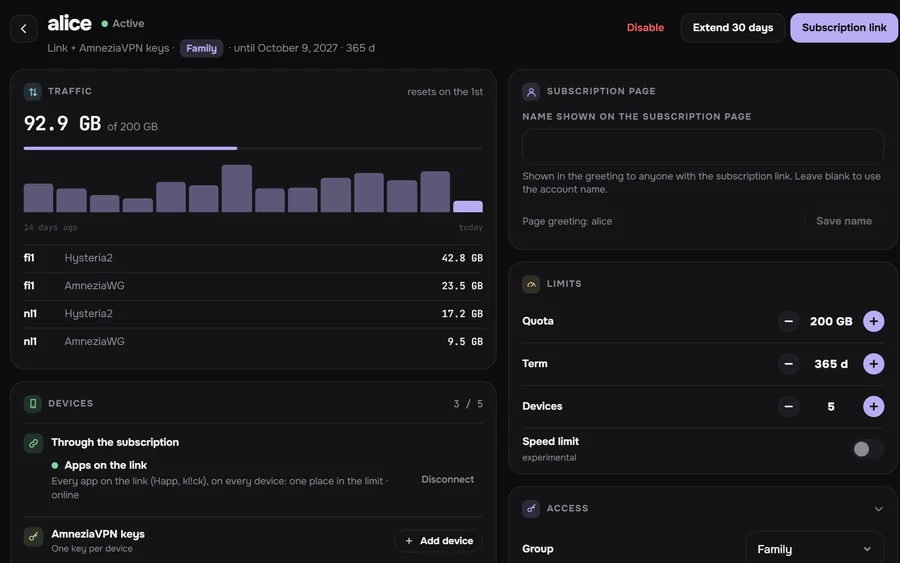
Task: Click the alice account name heading
Action: coord(69,24)
